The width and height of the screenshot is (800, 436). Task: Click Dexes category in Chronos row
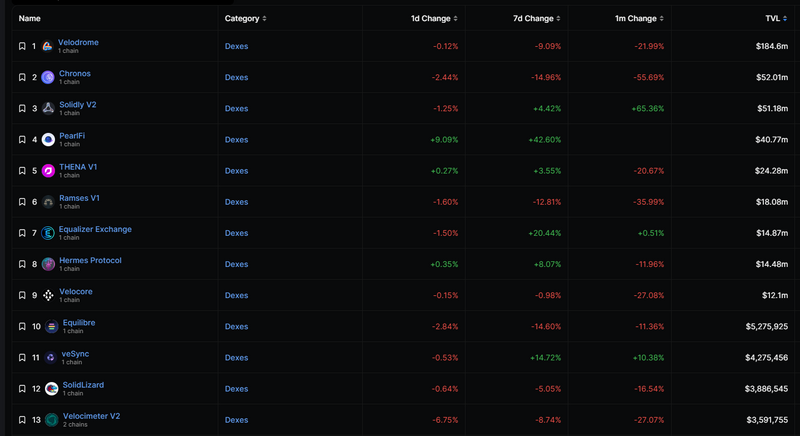tap(236, 78)
